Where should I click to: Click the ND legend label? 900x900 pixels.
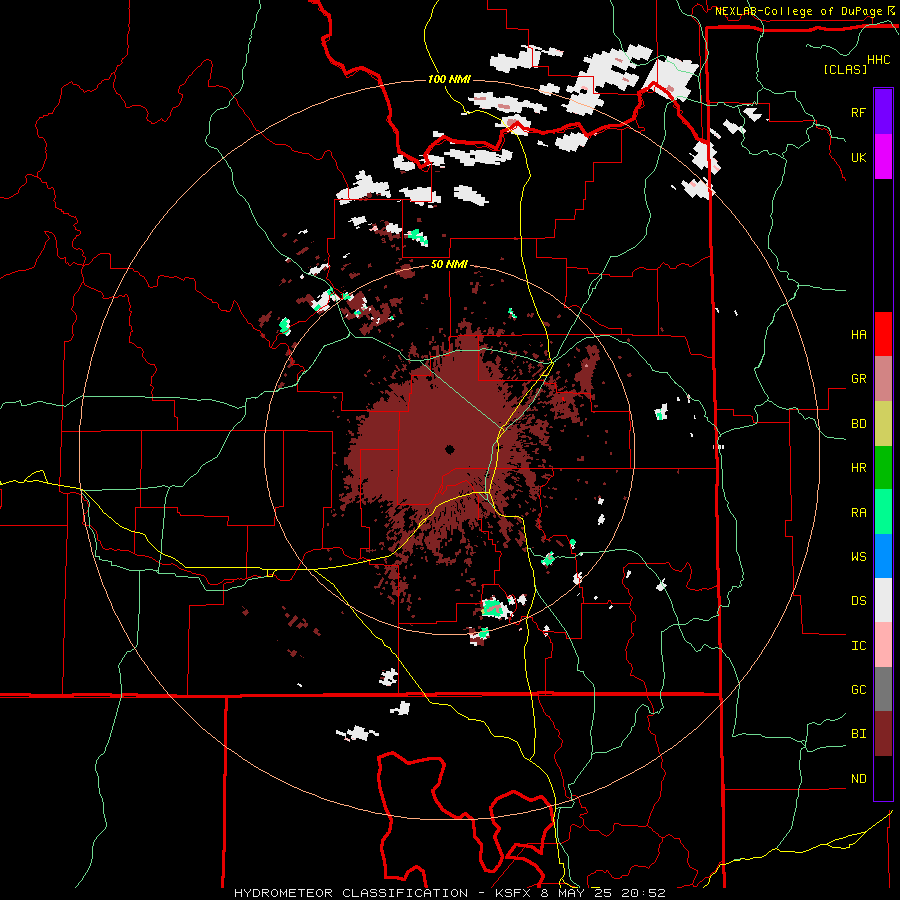point(858,779)
